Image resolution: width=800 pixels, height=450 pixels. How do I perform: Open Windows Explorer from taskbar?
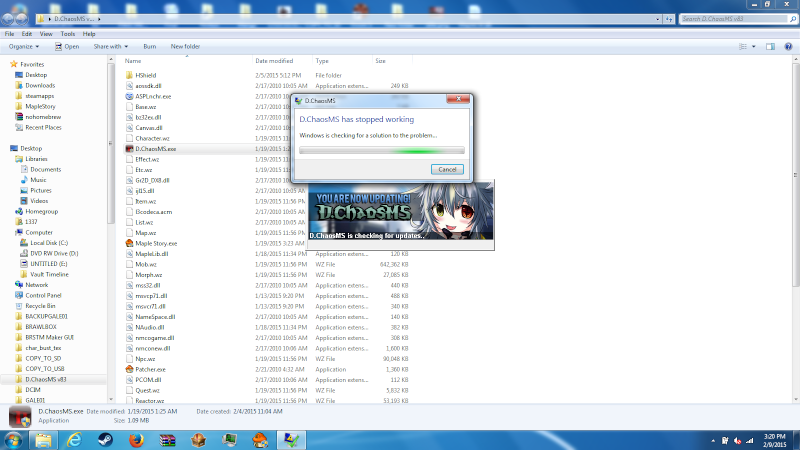tap(43, 440)
